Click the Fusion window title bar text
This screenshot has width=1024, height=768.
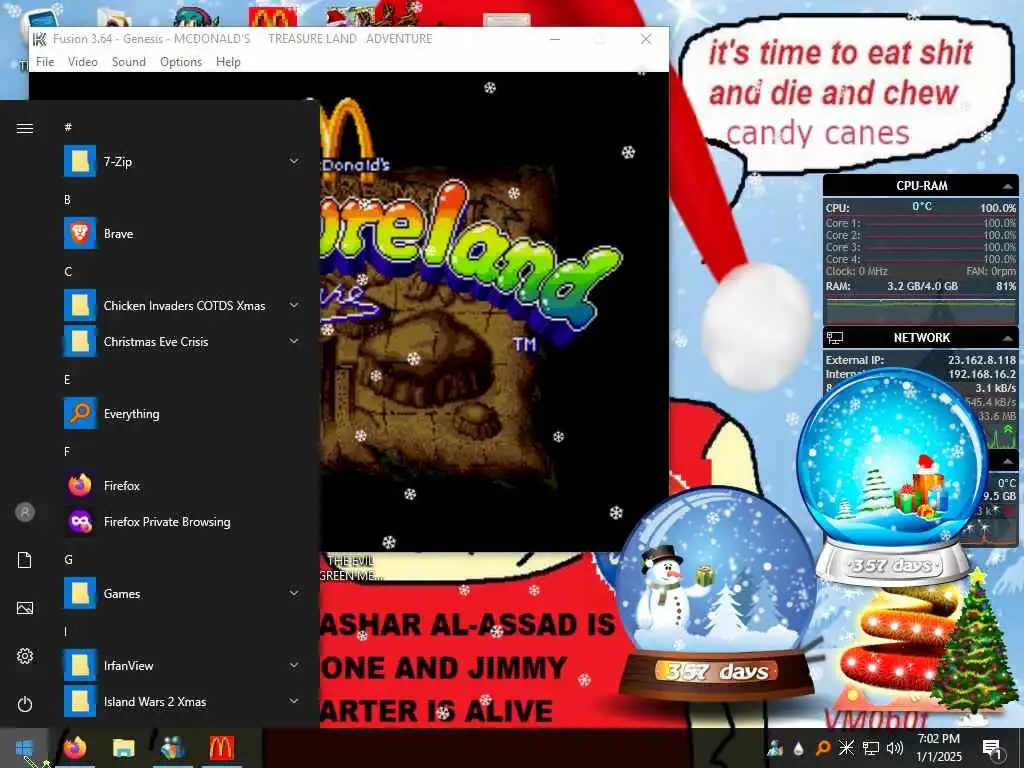242,39
